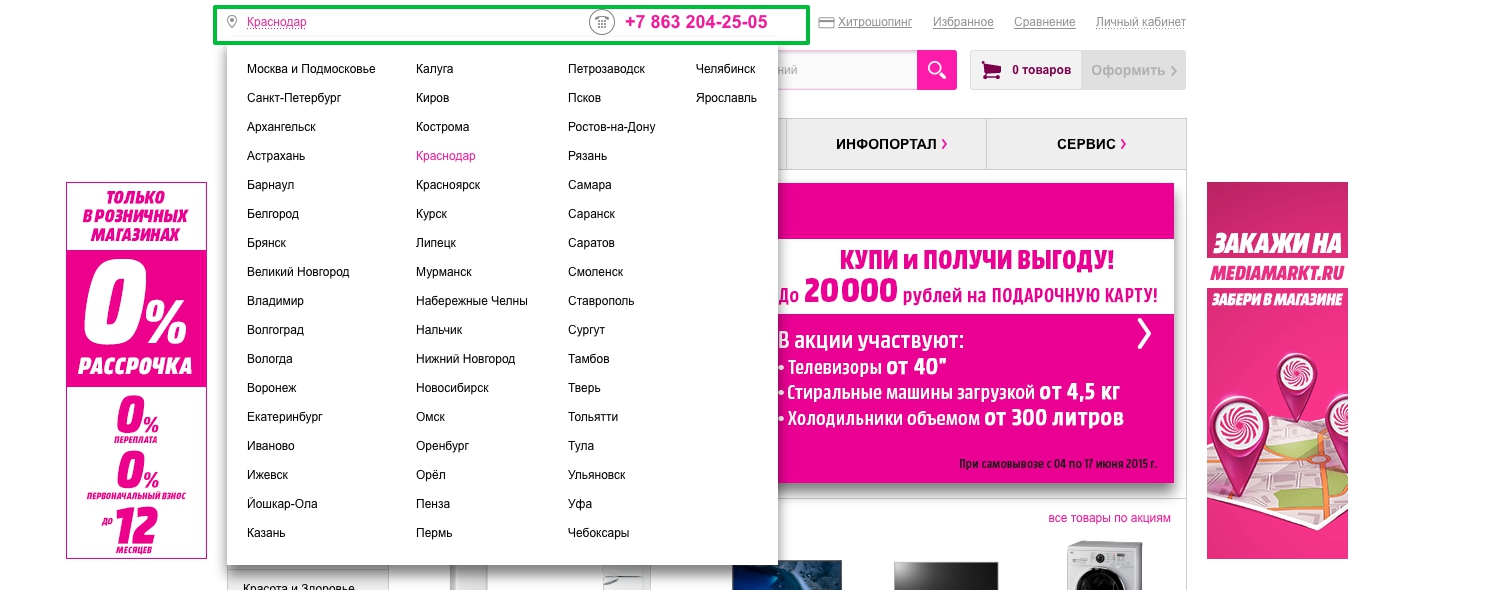Select Ростов-на-Дону from the city list
Viewport: 1511px width, 590px height.
611,127
